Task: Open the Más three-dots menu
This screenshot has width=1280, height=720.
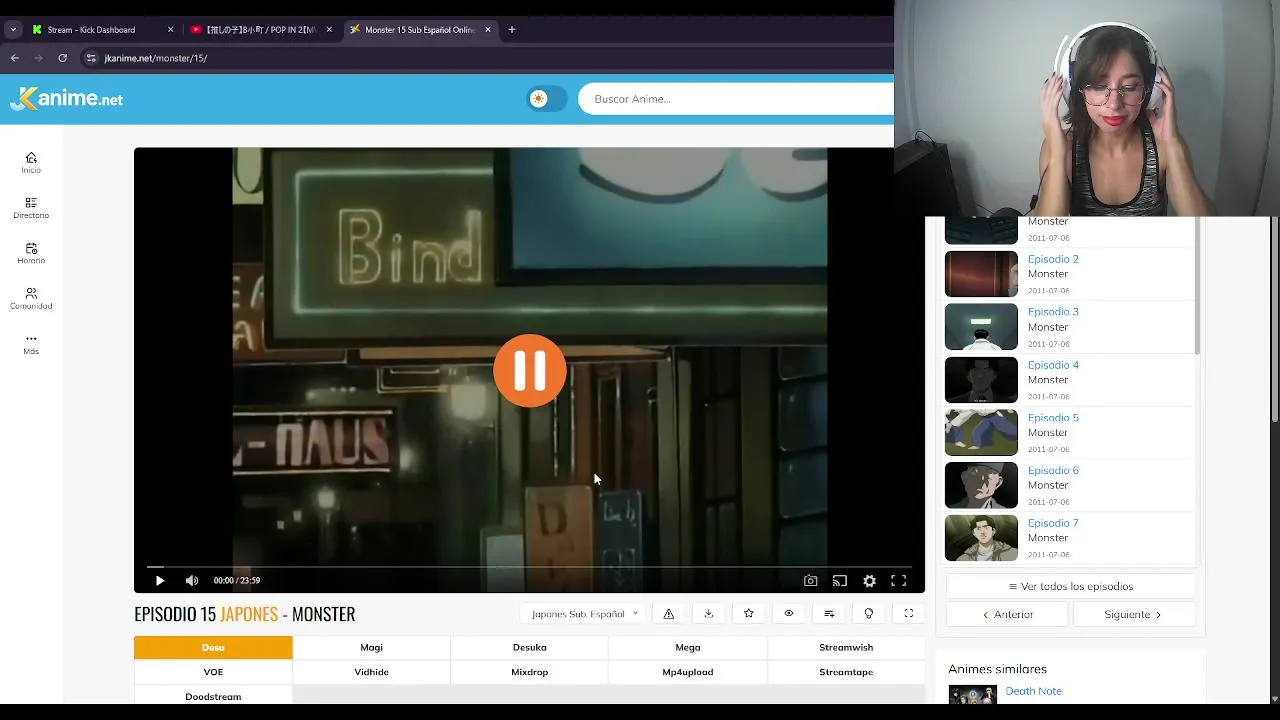Action: coord(31,339)
